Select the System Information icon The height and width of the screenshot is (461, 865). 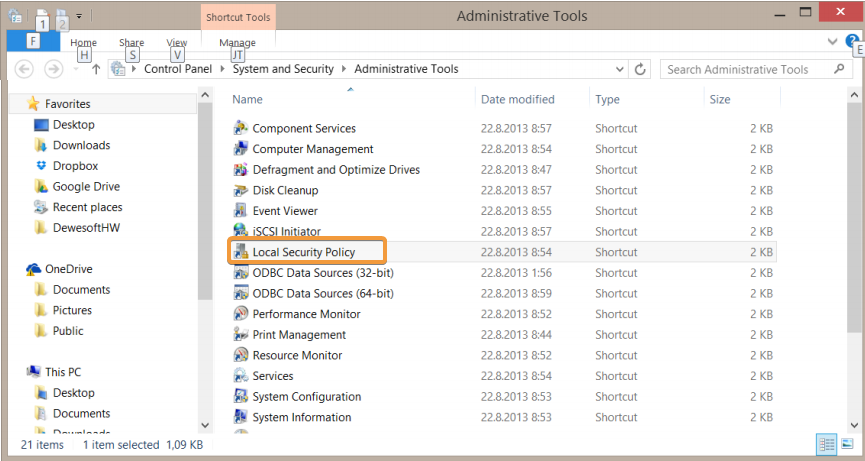click(241, 417)
